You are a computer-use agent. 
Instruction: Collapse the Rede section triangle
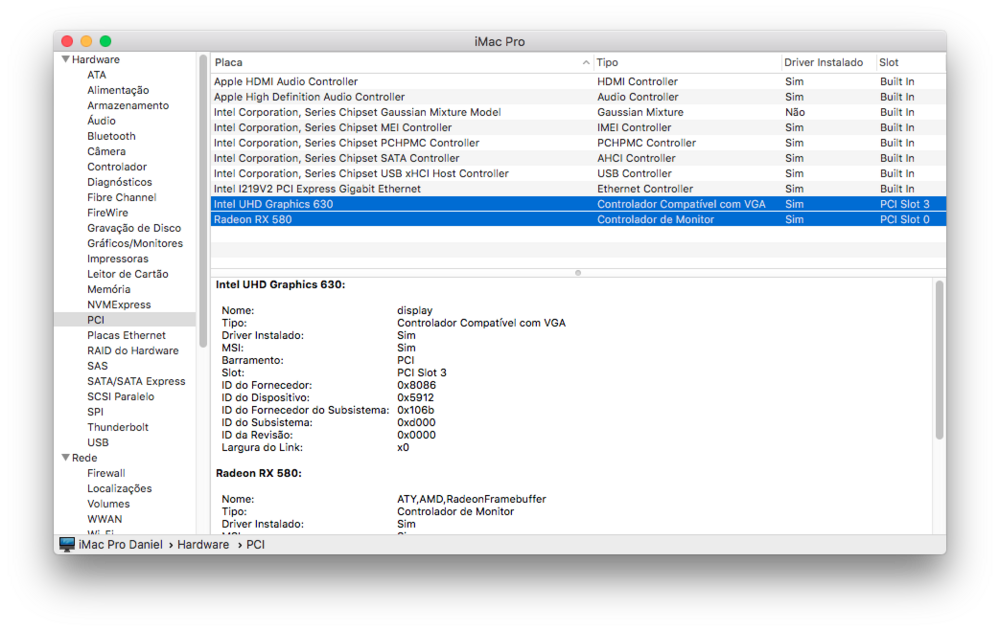[x=66, y=458]
